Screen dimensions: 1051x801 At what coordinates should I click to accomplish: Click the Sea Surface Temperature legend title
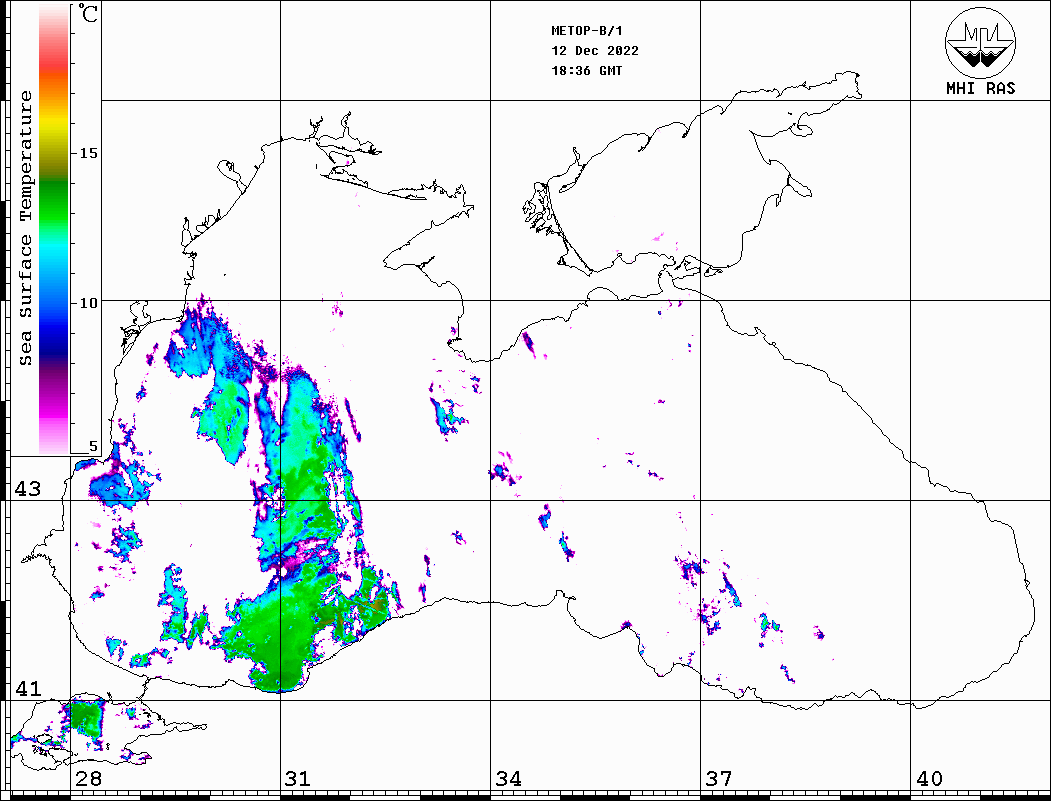25,228
